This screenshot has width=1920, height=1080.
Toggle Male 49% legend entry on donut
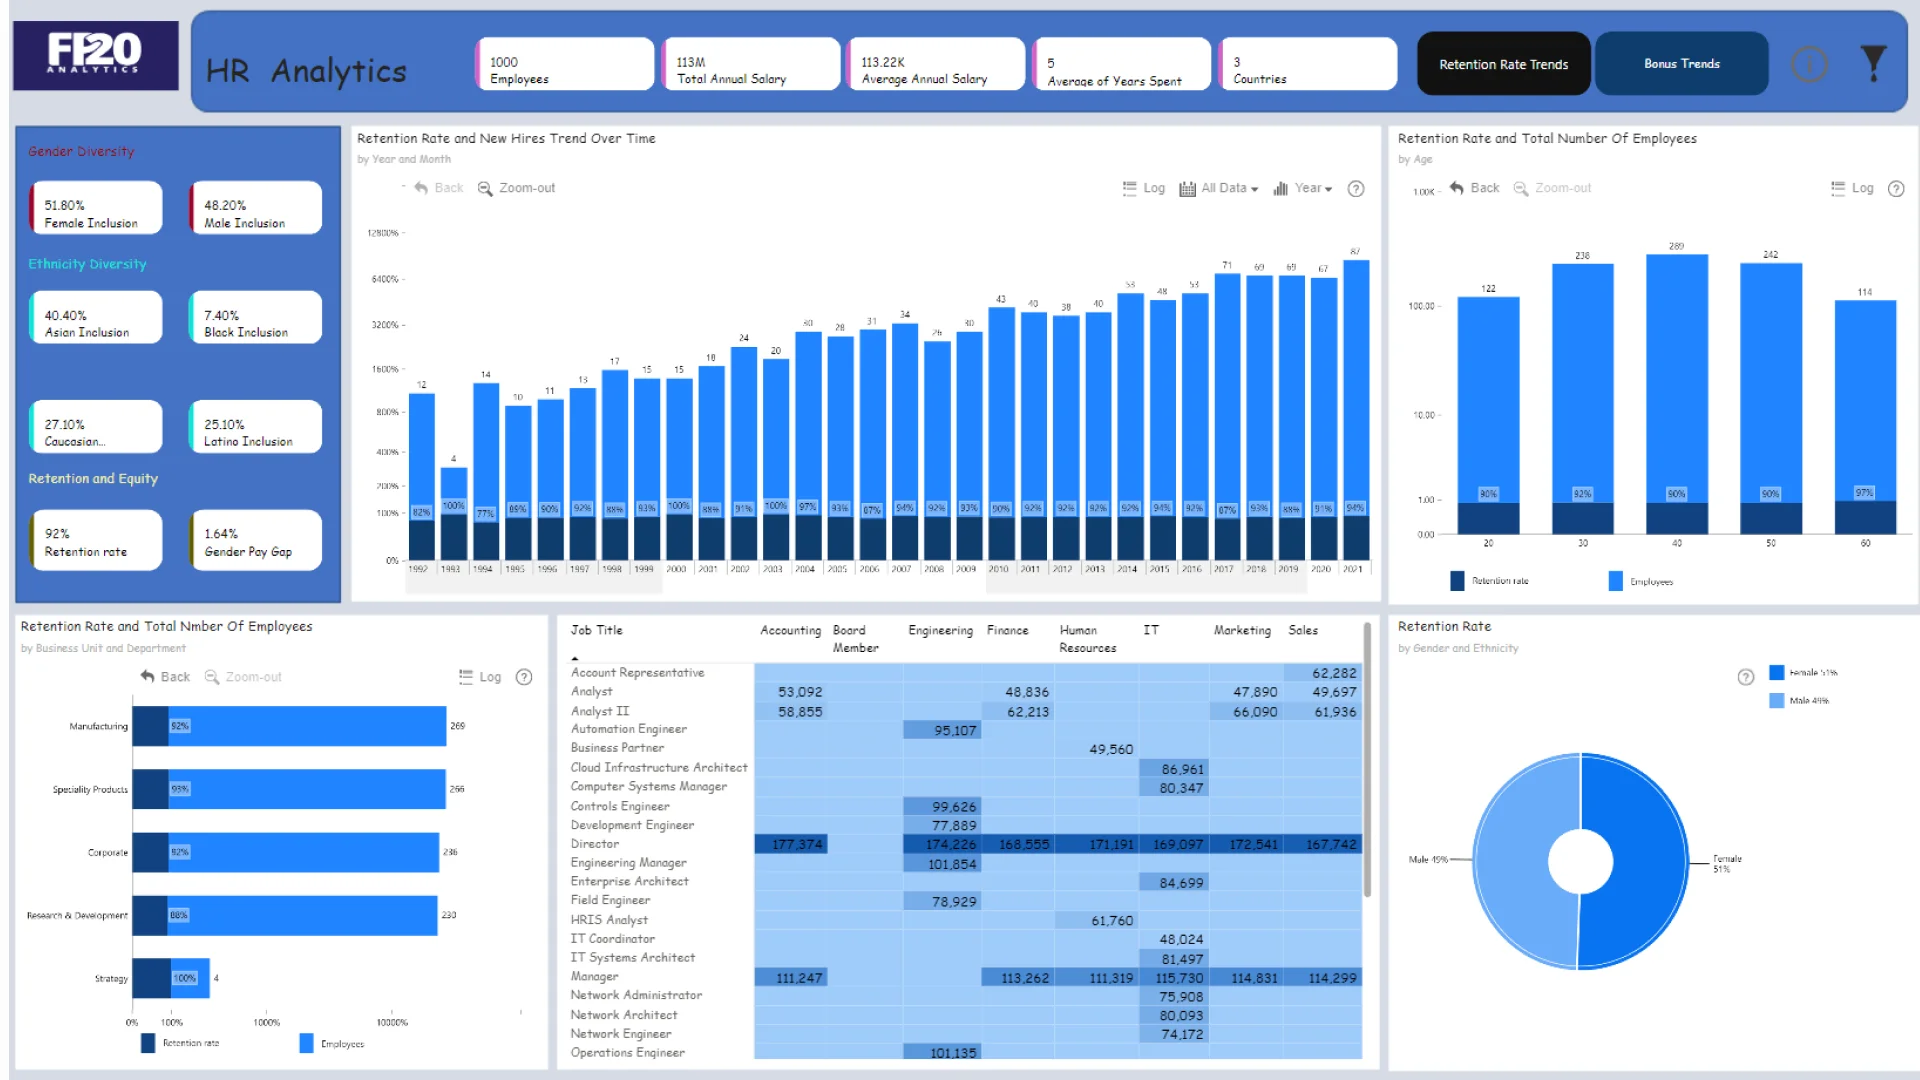(x=1800, y=701)
